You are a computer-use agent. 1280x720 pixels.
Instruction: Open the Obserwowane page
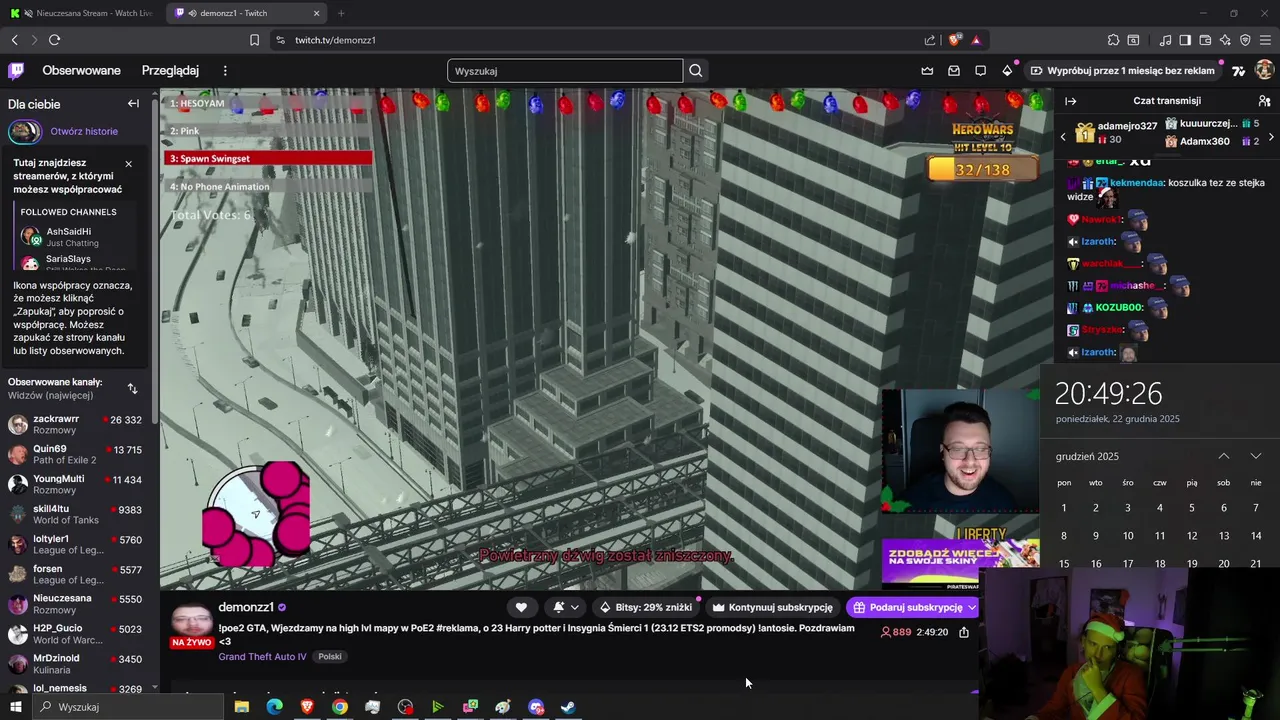tap(81, 71)
